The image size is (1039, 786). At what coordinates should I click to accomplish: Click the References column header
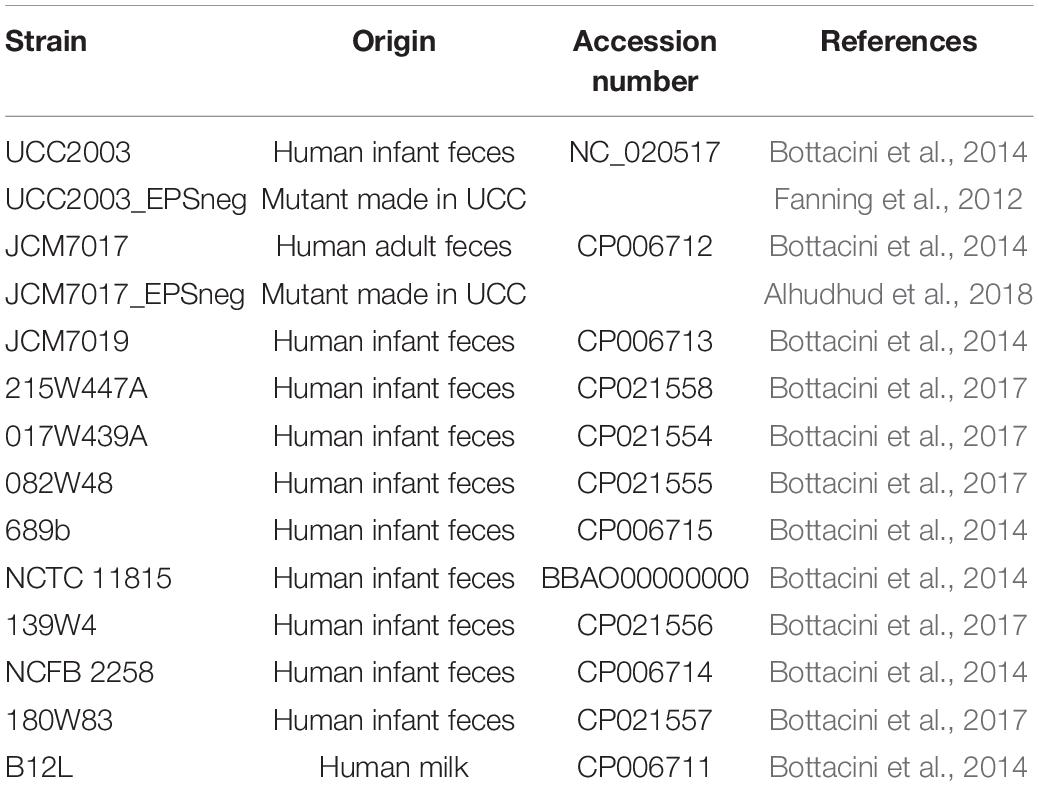click(x=899, y=41)
